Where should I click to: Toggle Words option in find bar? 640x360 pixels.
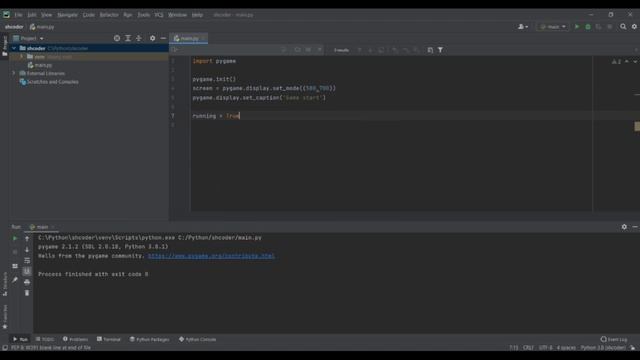click(x=309, y=50)
